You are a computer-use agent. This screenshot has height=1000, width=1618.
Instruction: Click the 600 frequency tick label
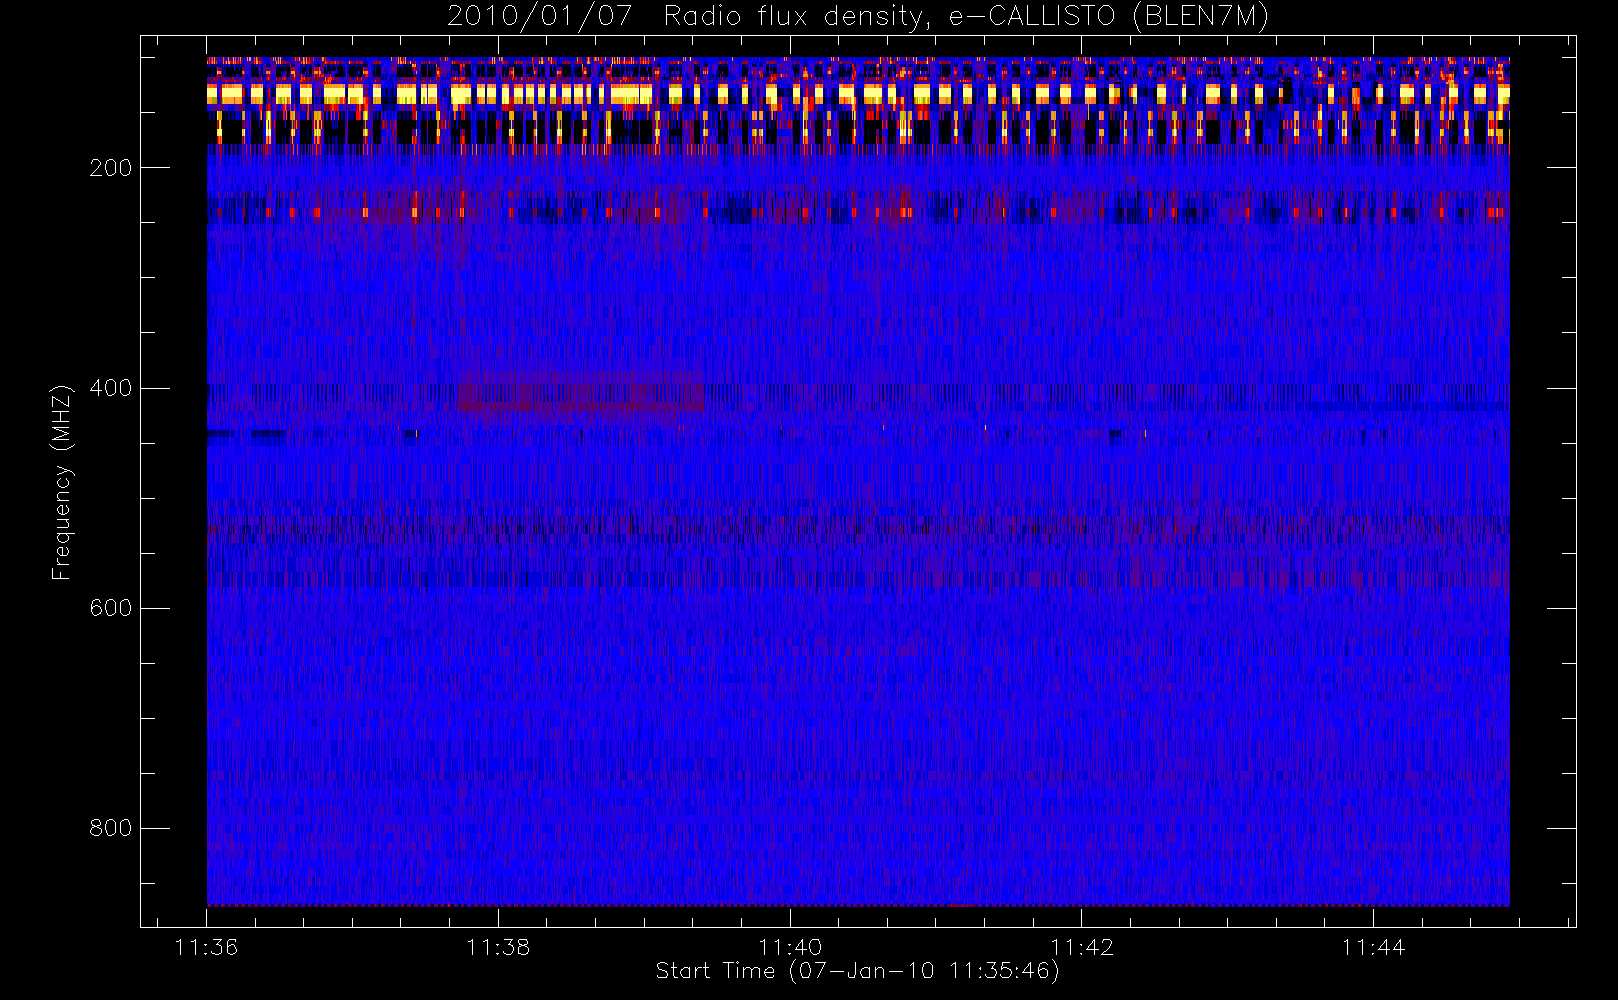pyautogui.click(x=111, y=608)
